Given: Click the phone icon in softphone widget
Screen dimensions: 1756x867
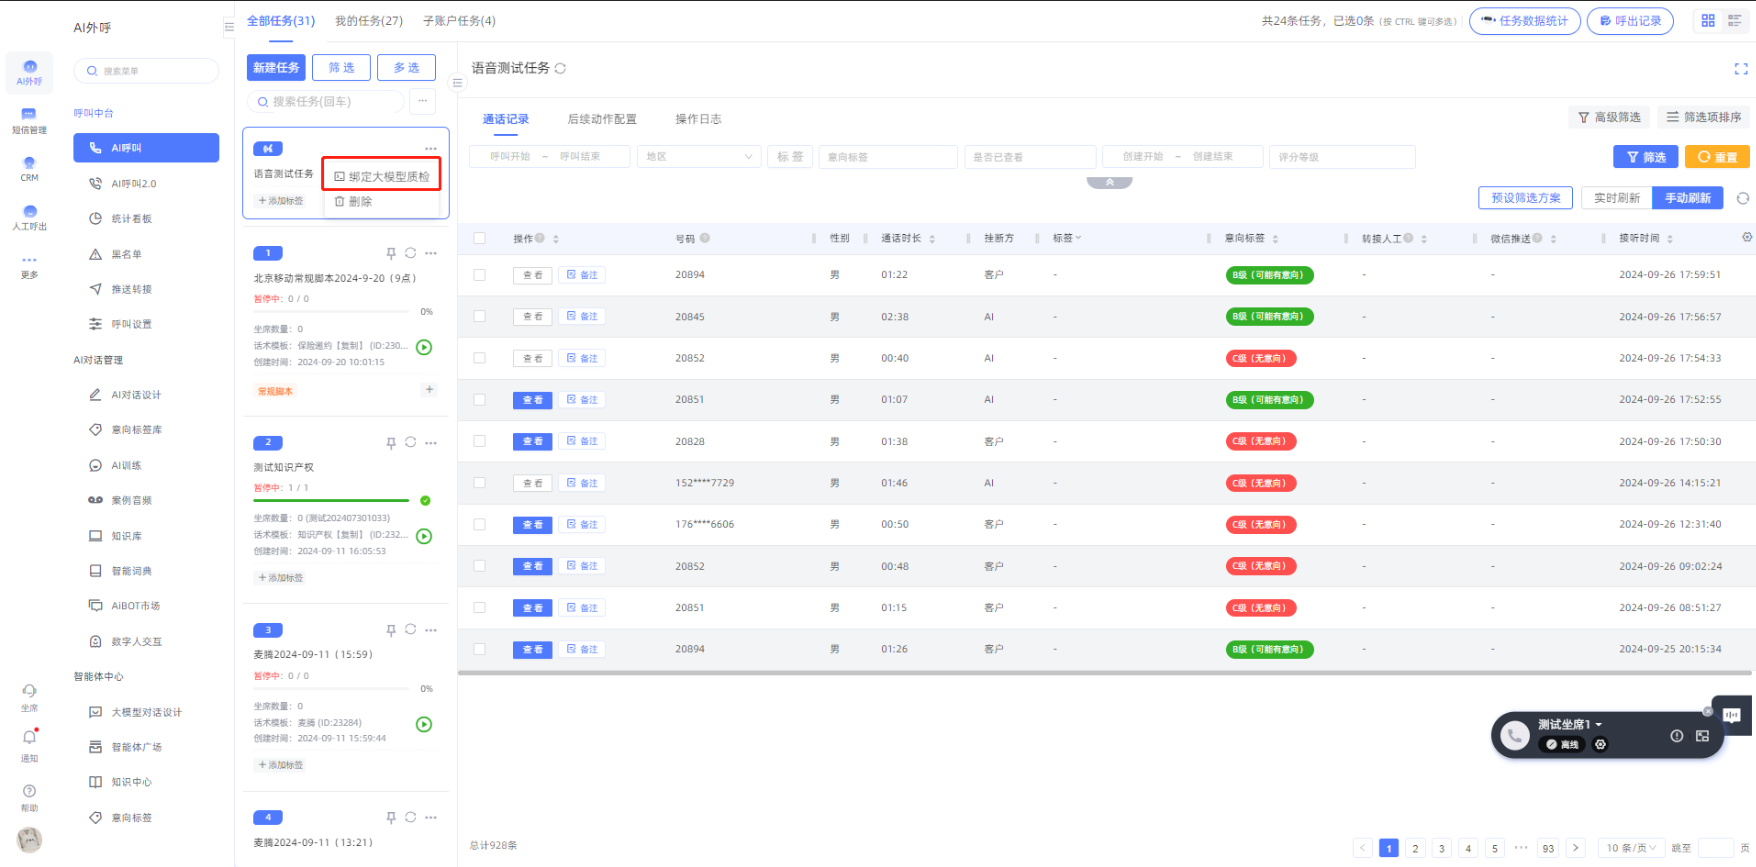Looking at the screenshot, I should point(1514,736).
